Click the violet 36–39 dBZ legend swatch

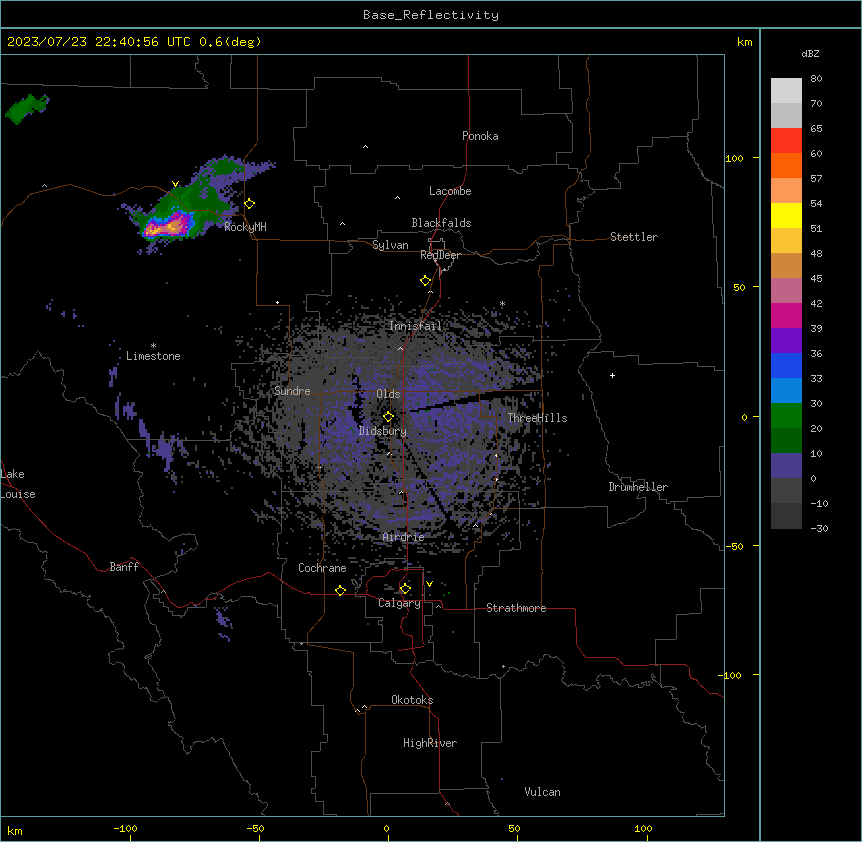pyautogui.click(x=786, y=341)
